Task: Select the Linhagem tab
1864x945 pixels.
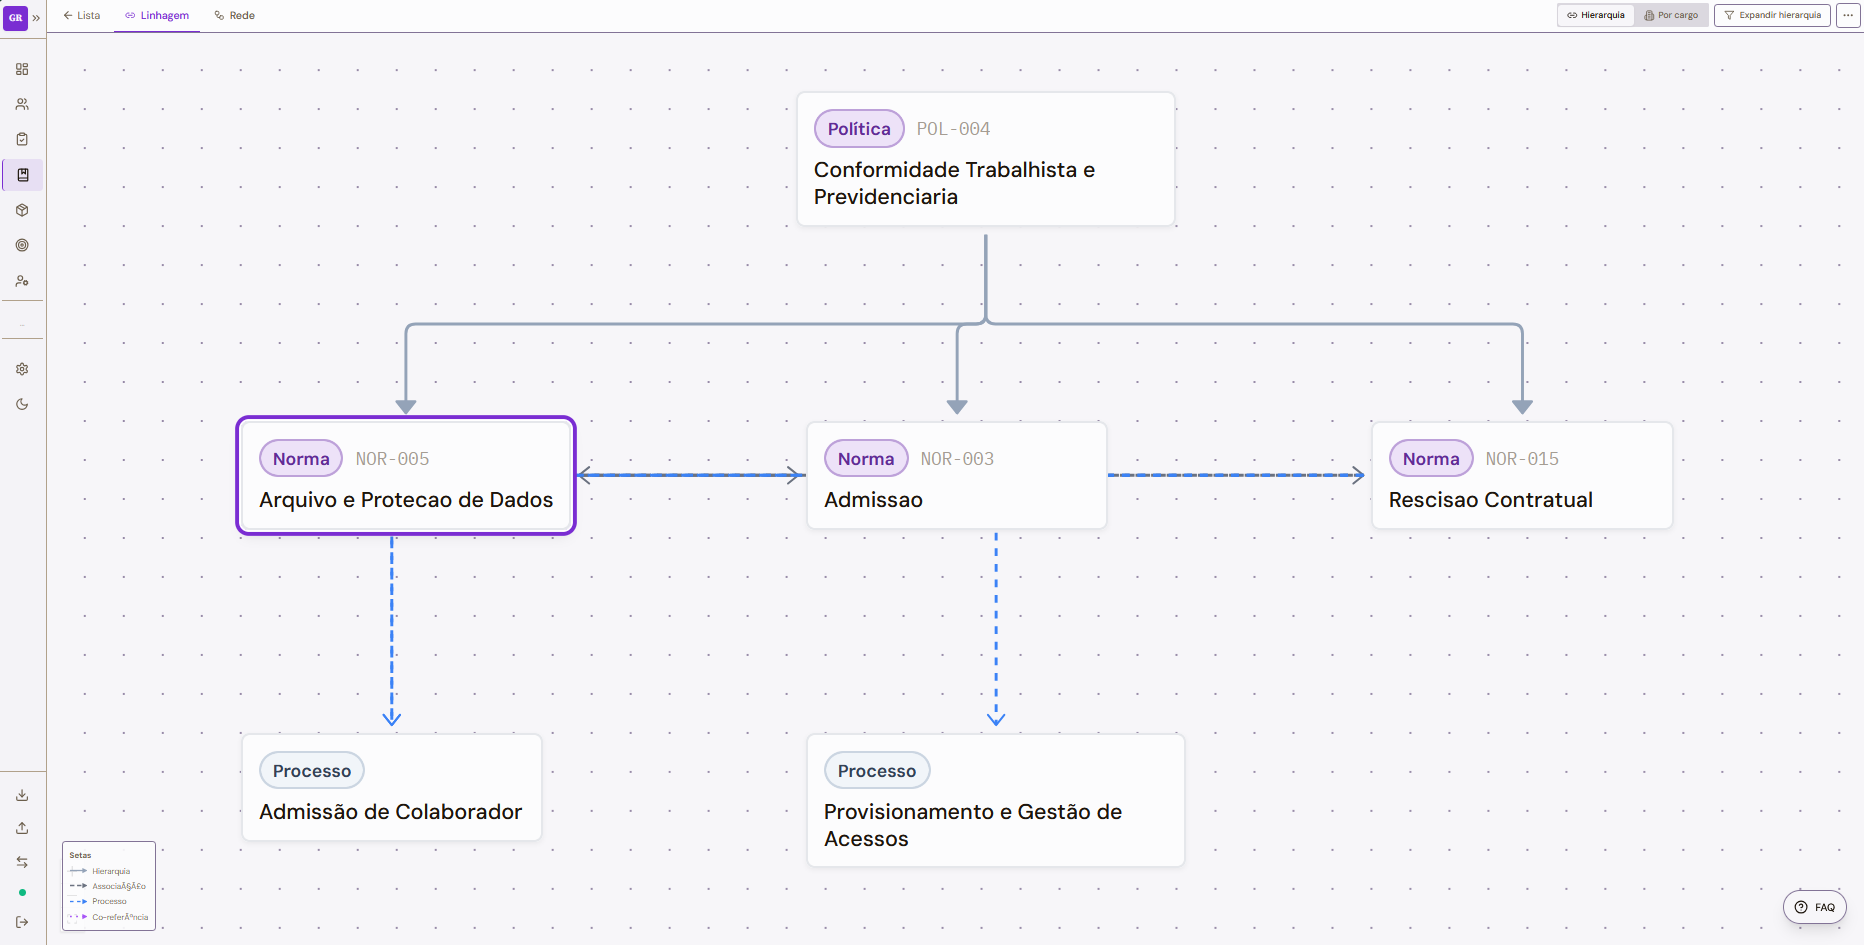Action: pyautogui.click(x=157, y=15)
